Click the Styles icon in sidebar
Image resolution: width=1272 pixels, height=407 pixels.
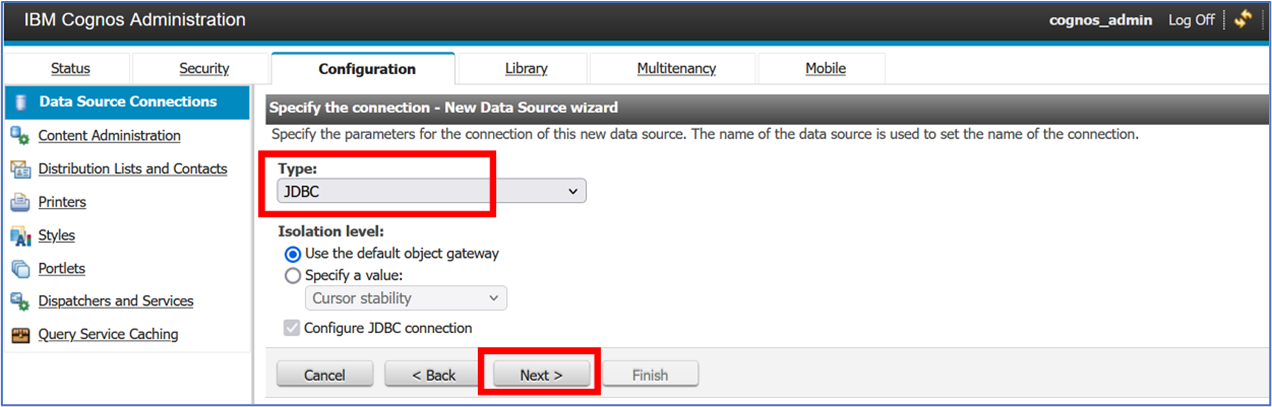[x=20, y=236]
